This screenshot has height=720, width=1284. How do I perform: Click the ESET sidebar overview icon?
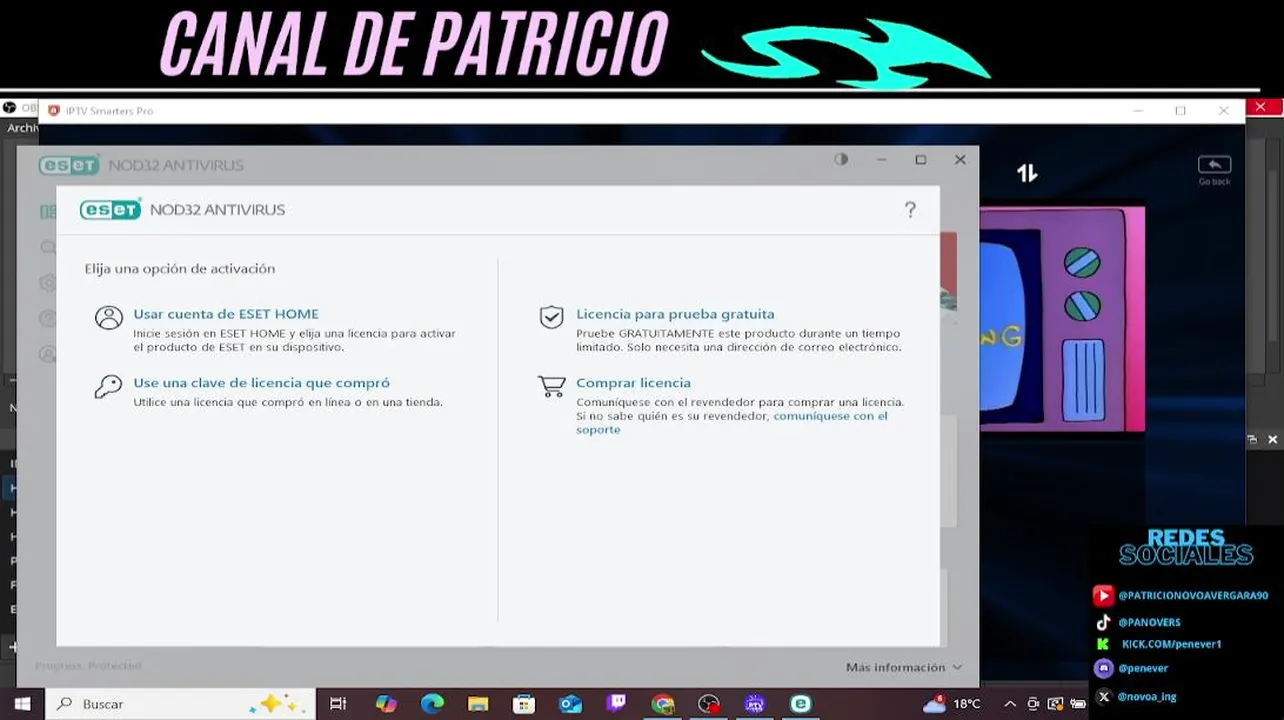(x=47, y=212)
